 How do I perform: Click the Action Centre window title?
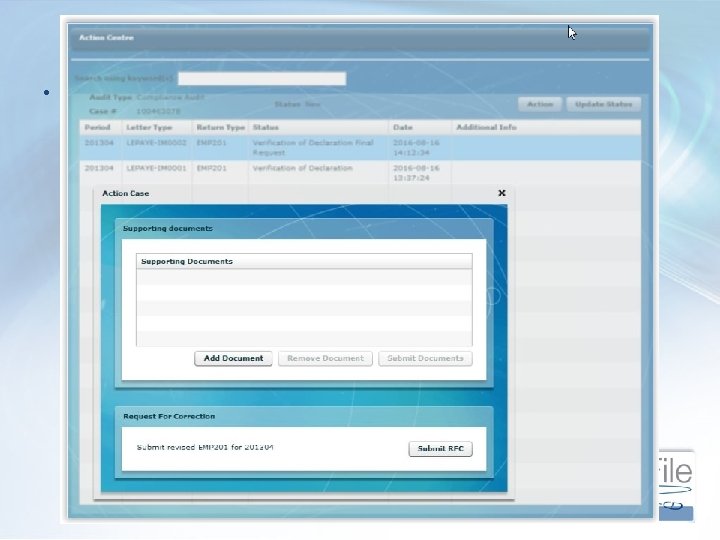tap(107, 38)
